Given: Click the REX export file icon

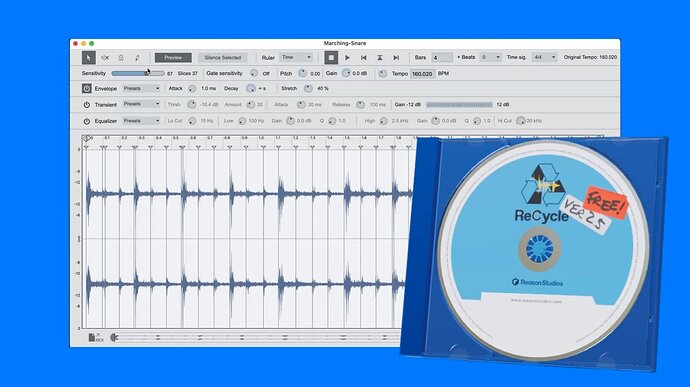Looking at the screenshot, I should click(95, 337).
